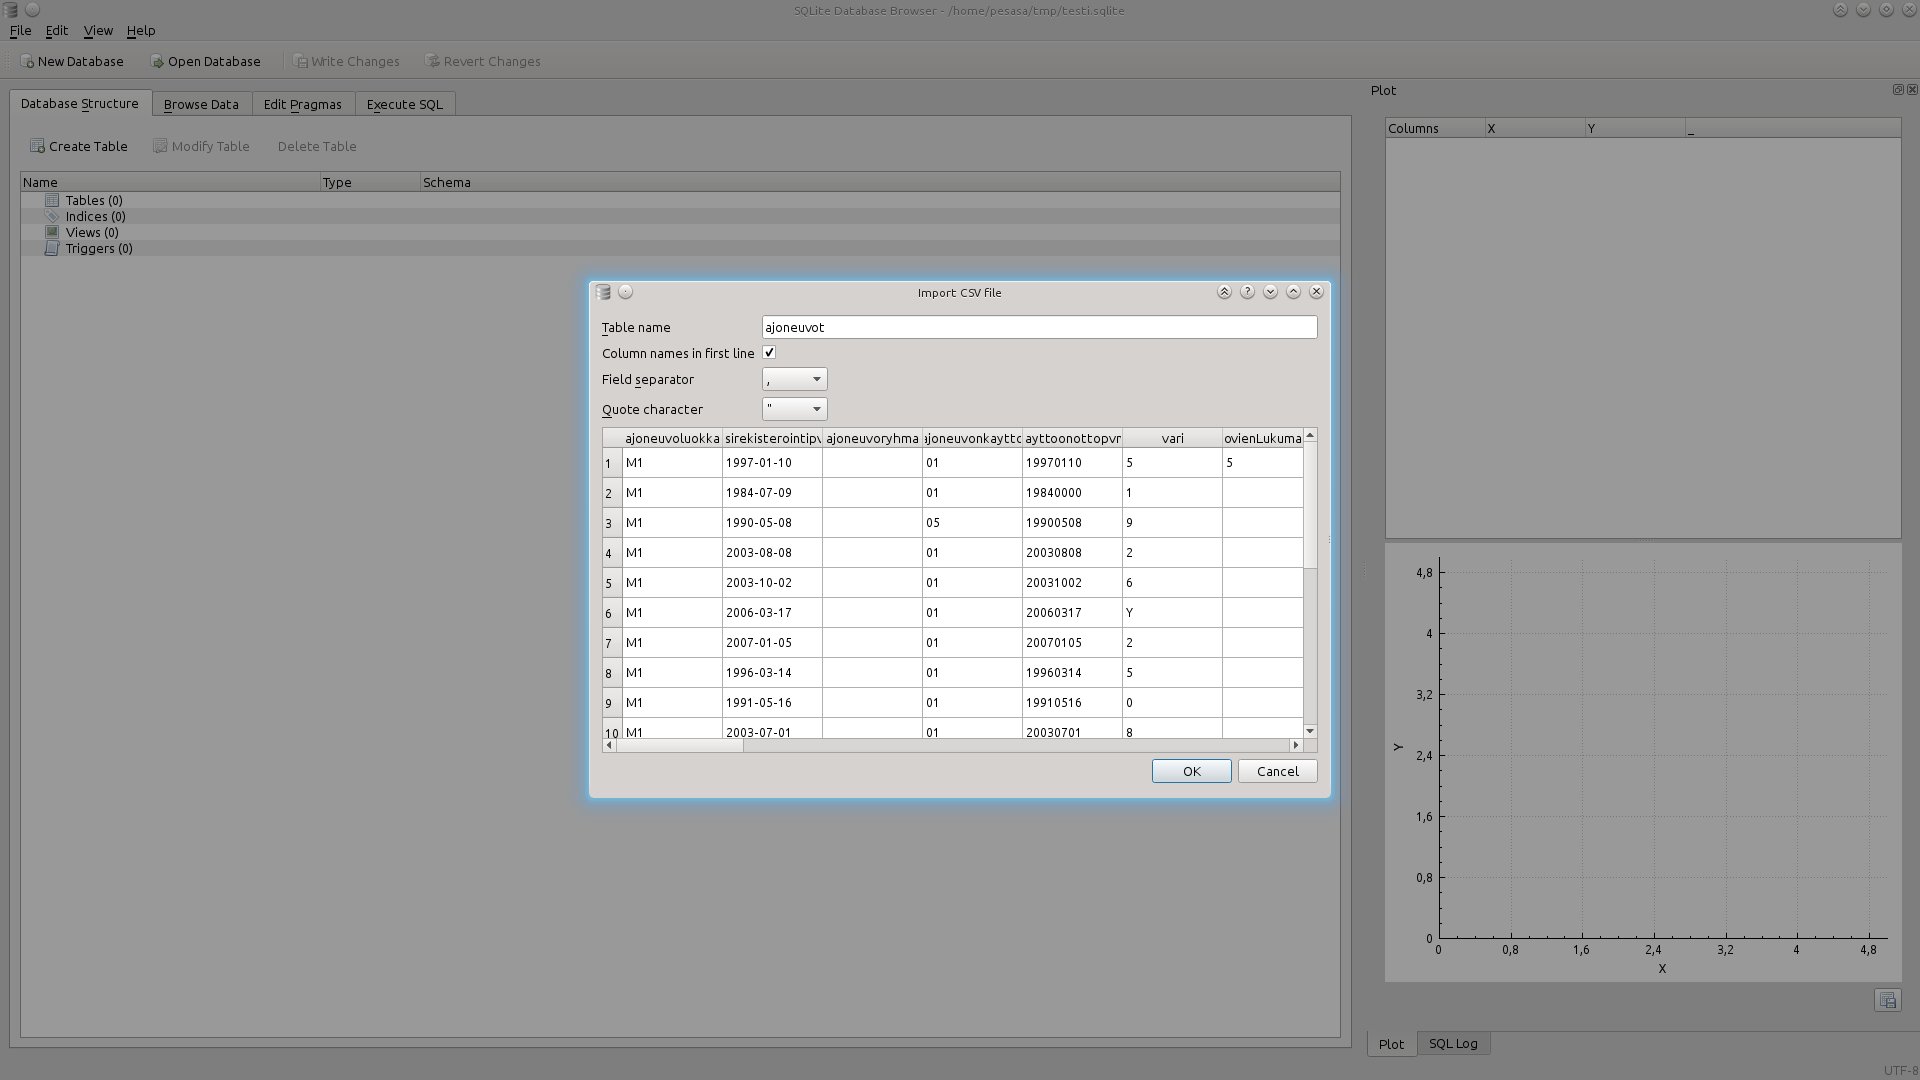Toggle Column names in first line checkbox

(769, 353)
